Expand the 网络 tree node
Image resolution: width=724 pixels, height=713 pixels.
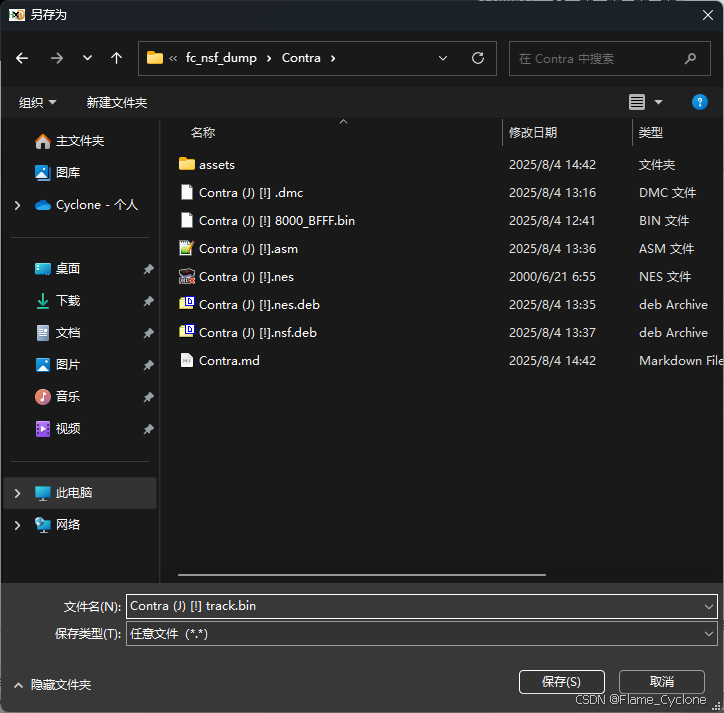[x=17, y=525]
